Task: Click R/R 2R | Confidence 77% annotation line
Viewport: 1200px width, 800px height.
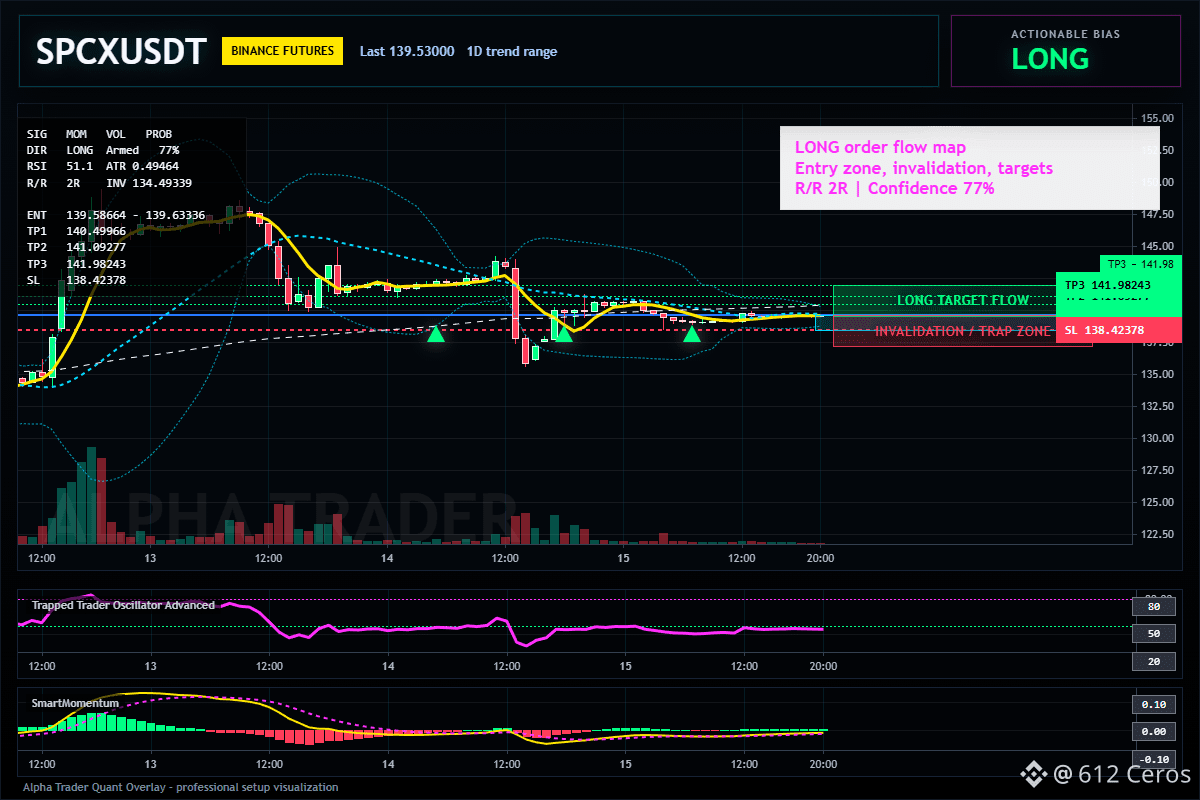Action: click(894, 188)
